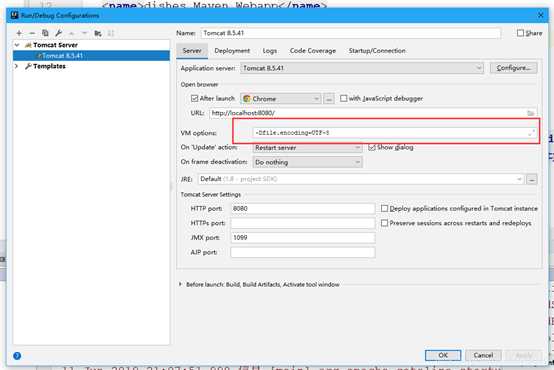The image size is (554, 370).
Task: Switch to the Deployment tab
Action: 232,51
